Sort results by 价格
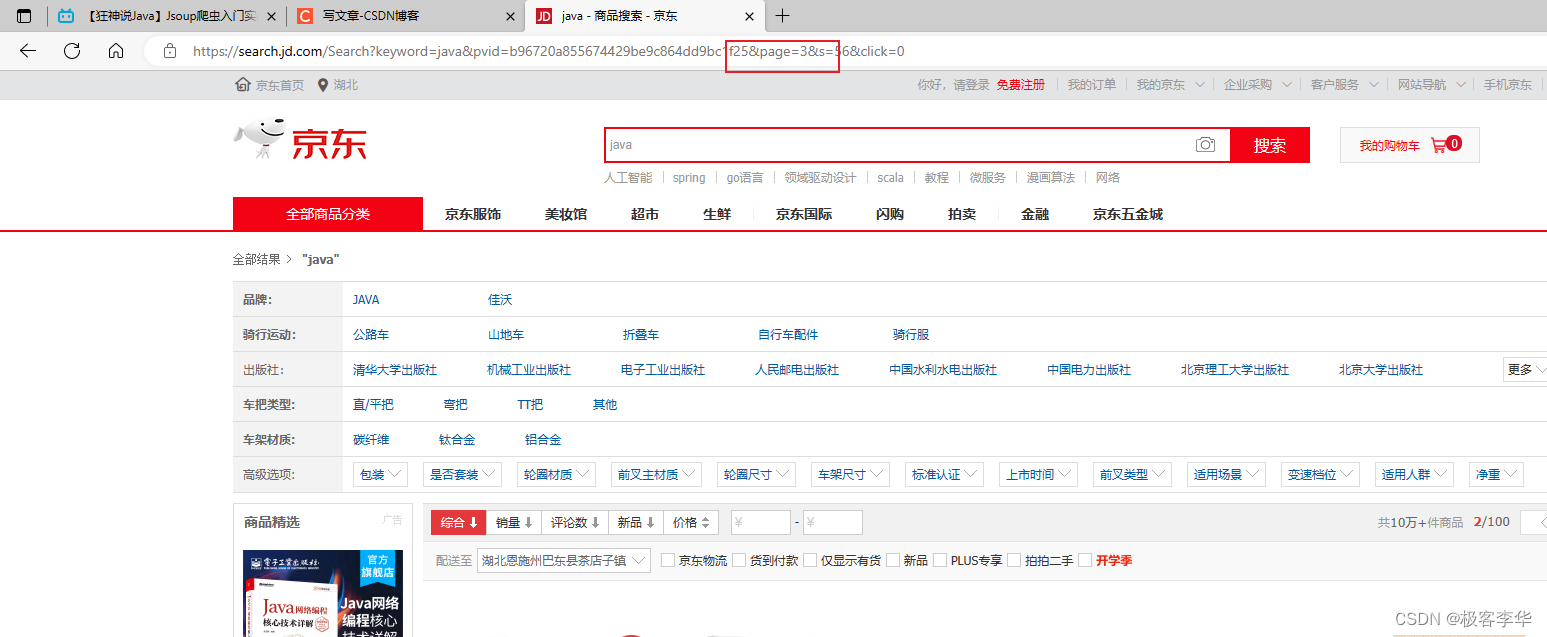Screen dimensions: 1547x637 691,522
